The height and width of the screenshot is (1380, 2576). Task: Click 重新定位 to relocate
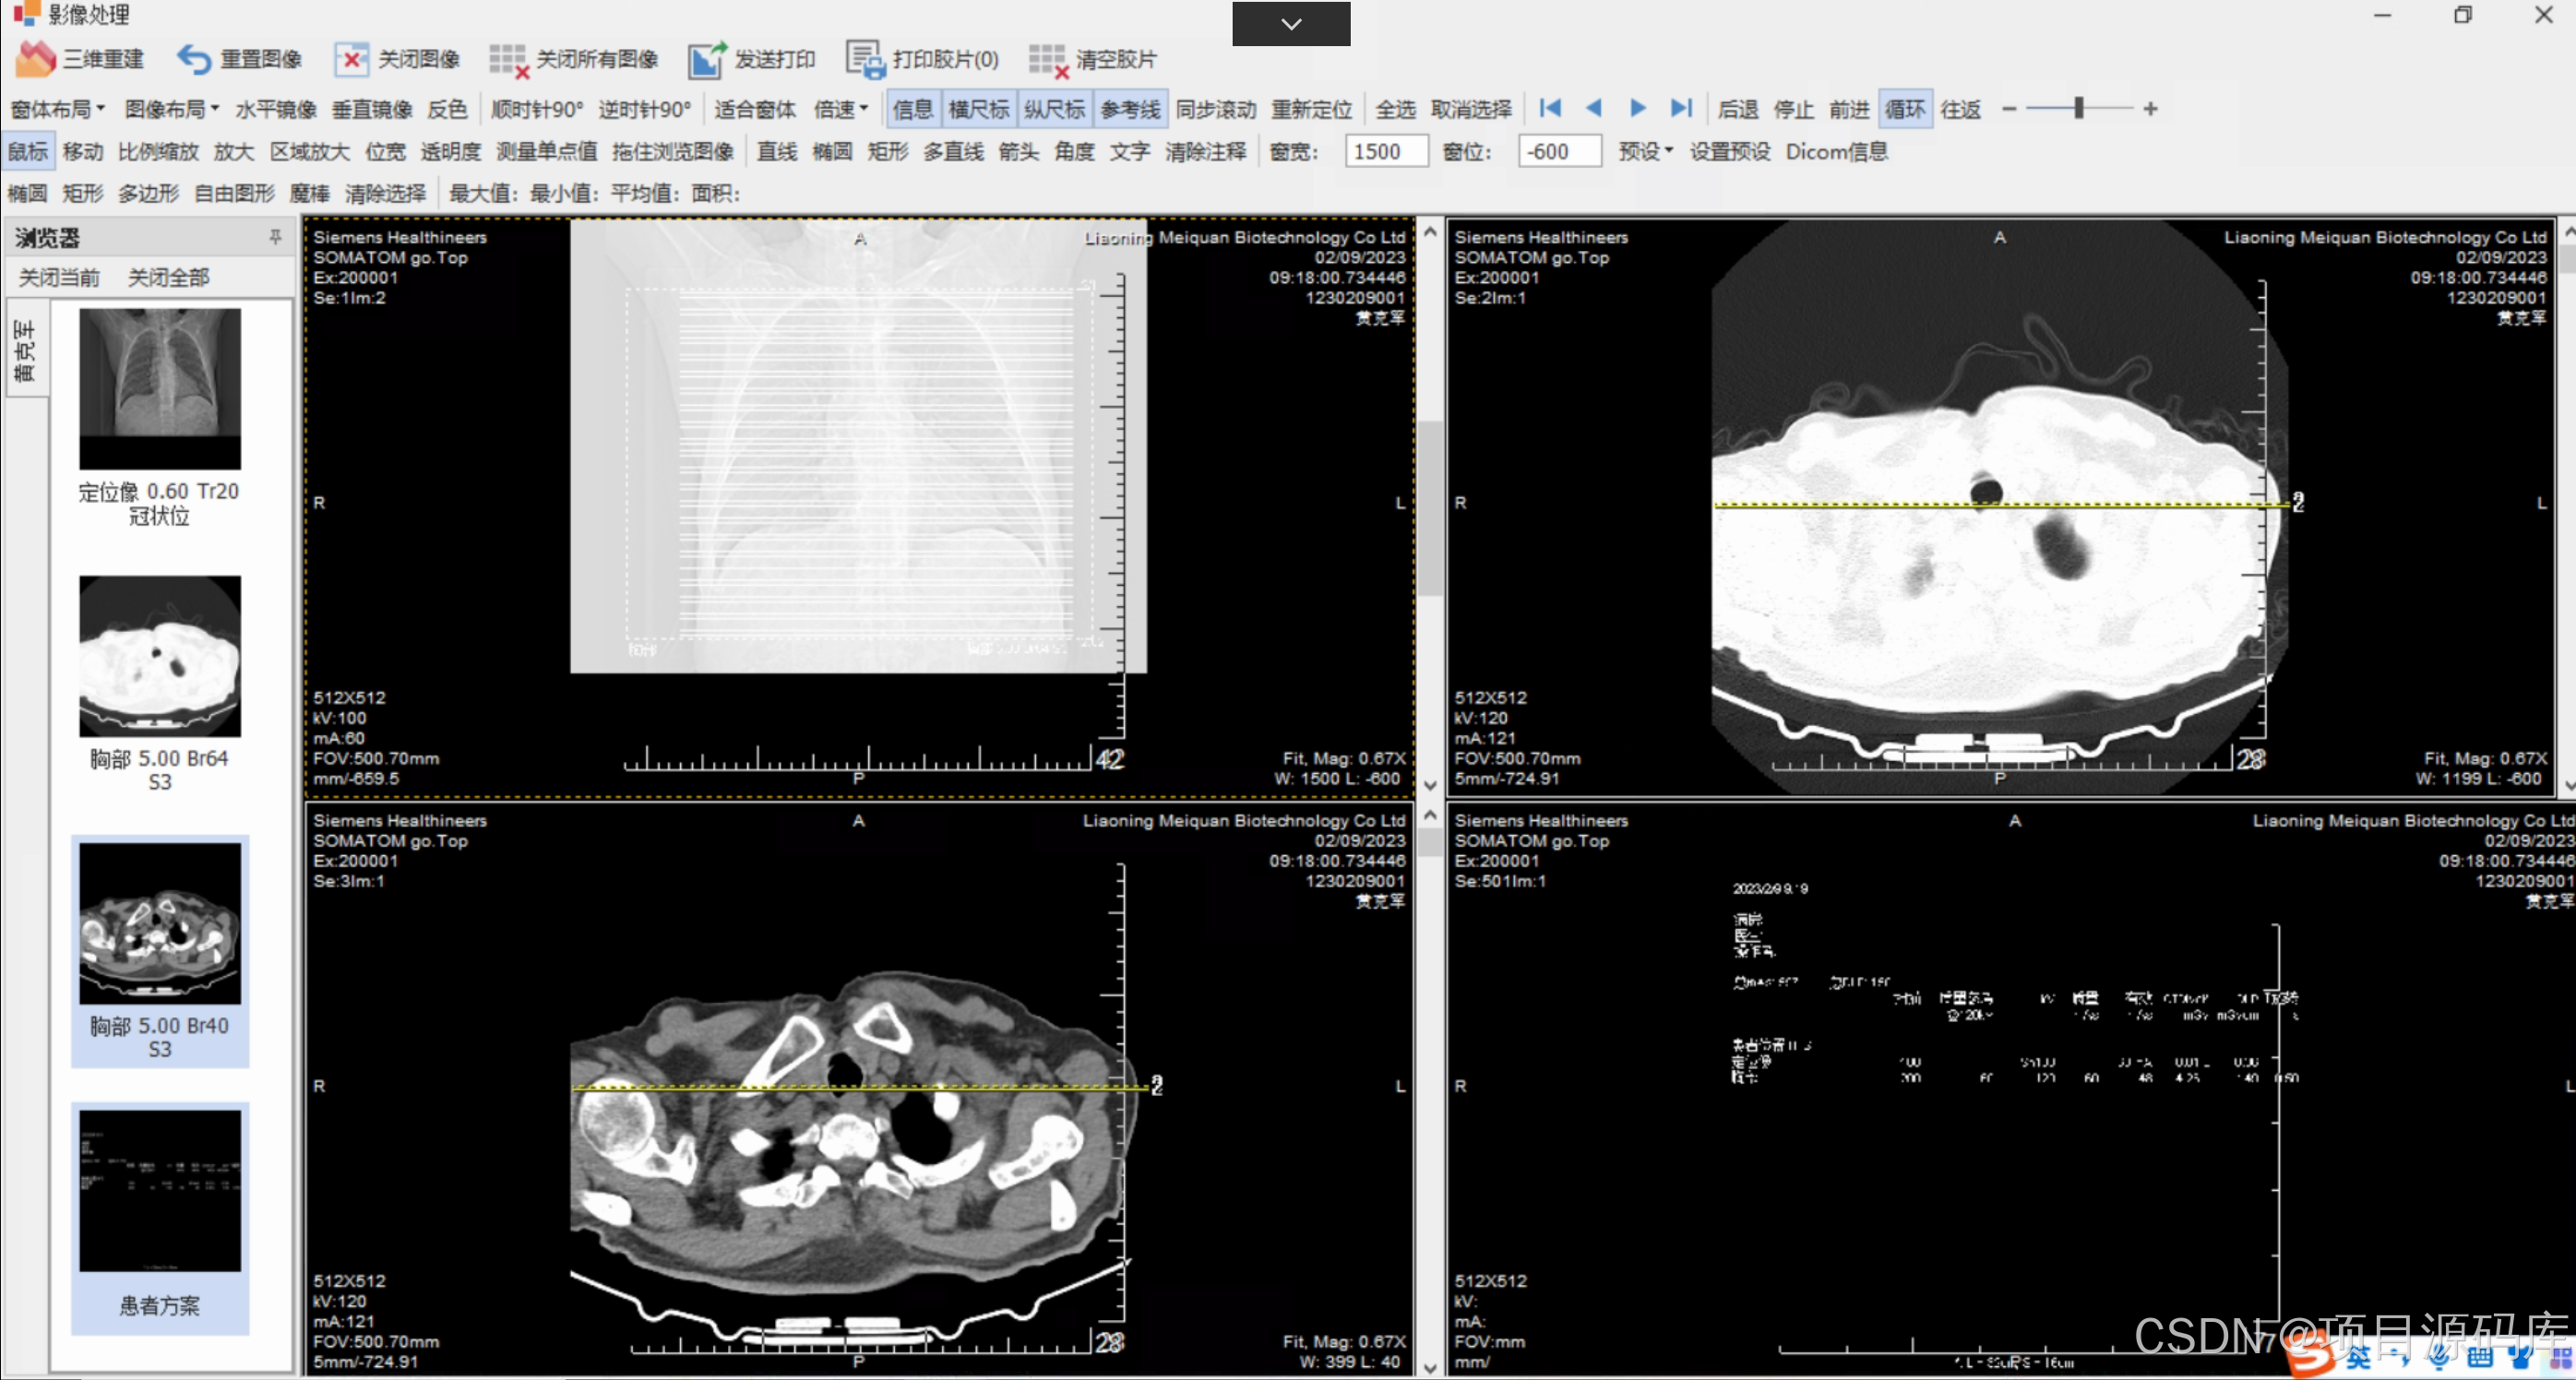pyautogui.click(x=1311, y=109)
